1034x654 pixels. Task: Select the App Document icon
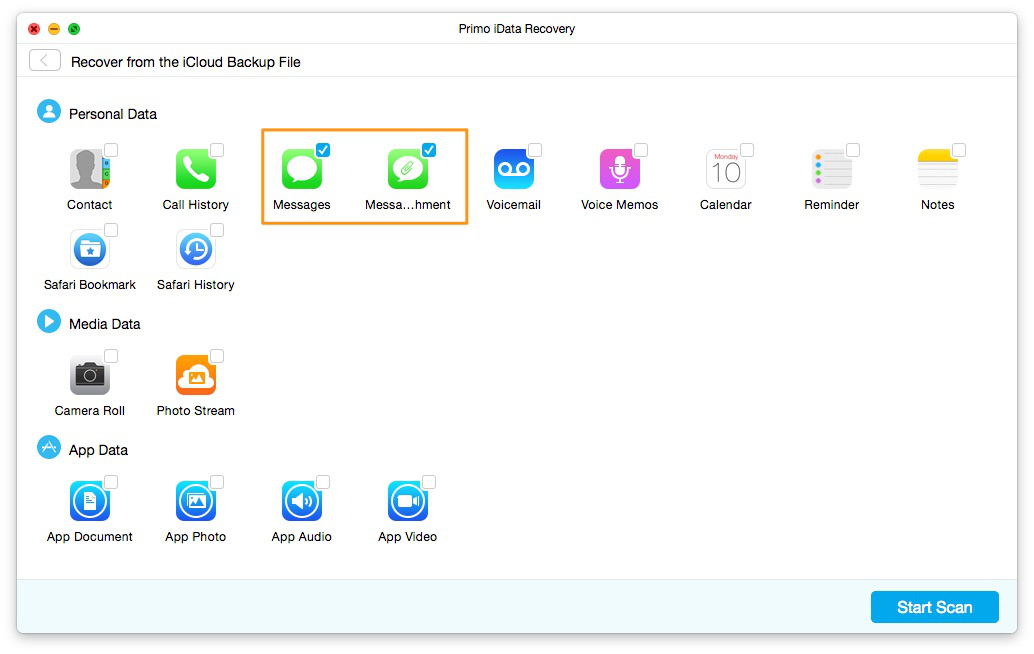tap(90, 501)
